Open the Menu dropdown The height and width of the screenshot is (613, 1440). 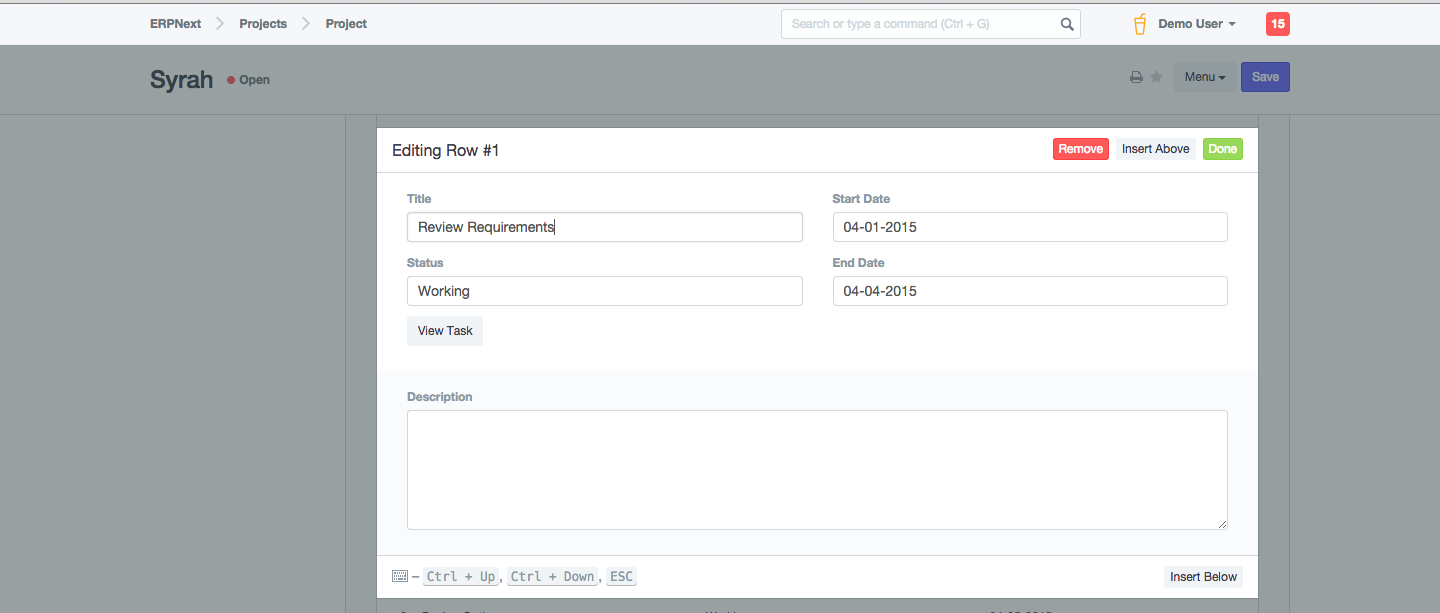click(x=1204, y=77)
